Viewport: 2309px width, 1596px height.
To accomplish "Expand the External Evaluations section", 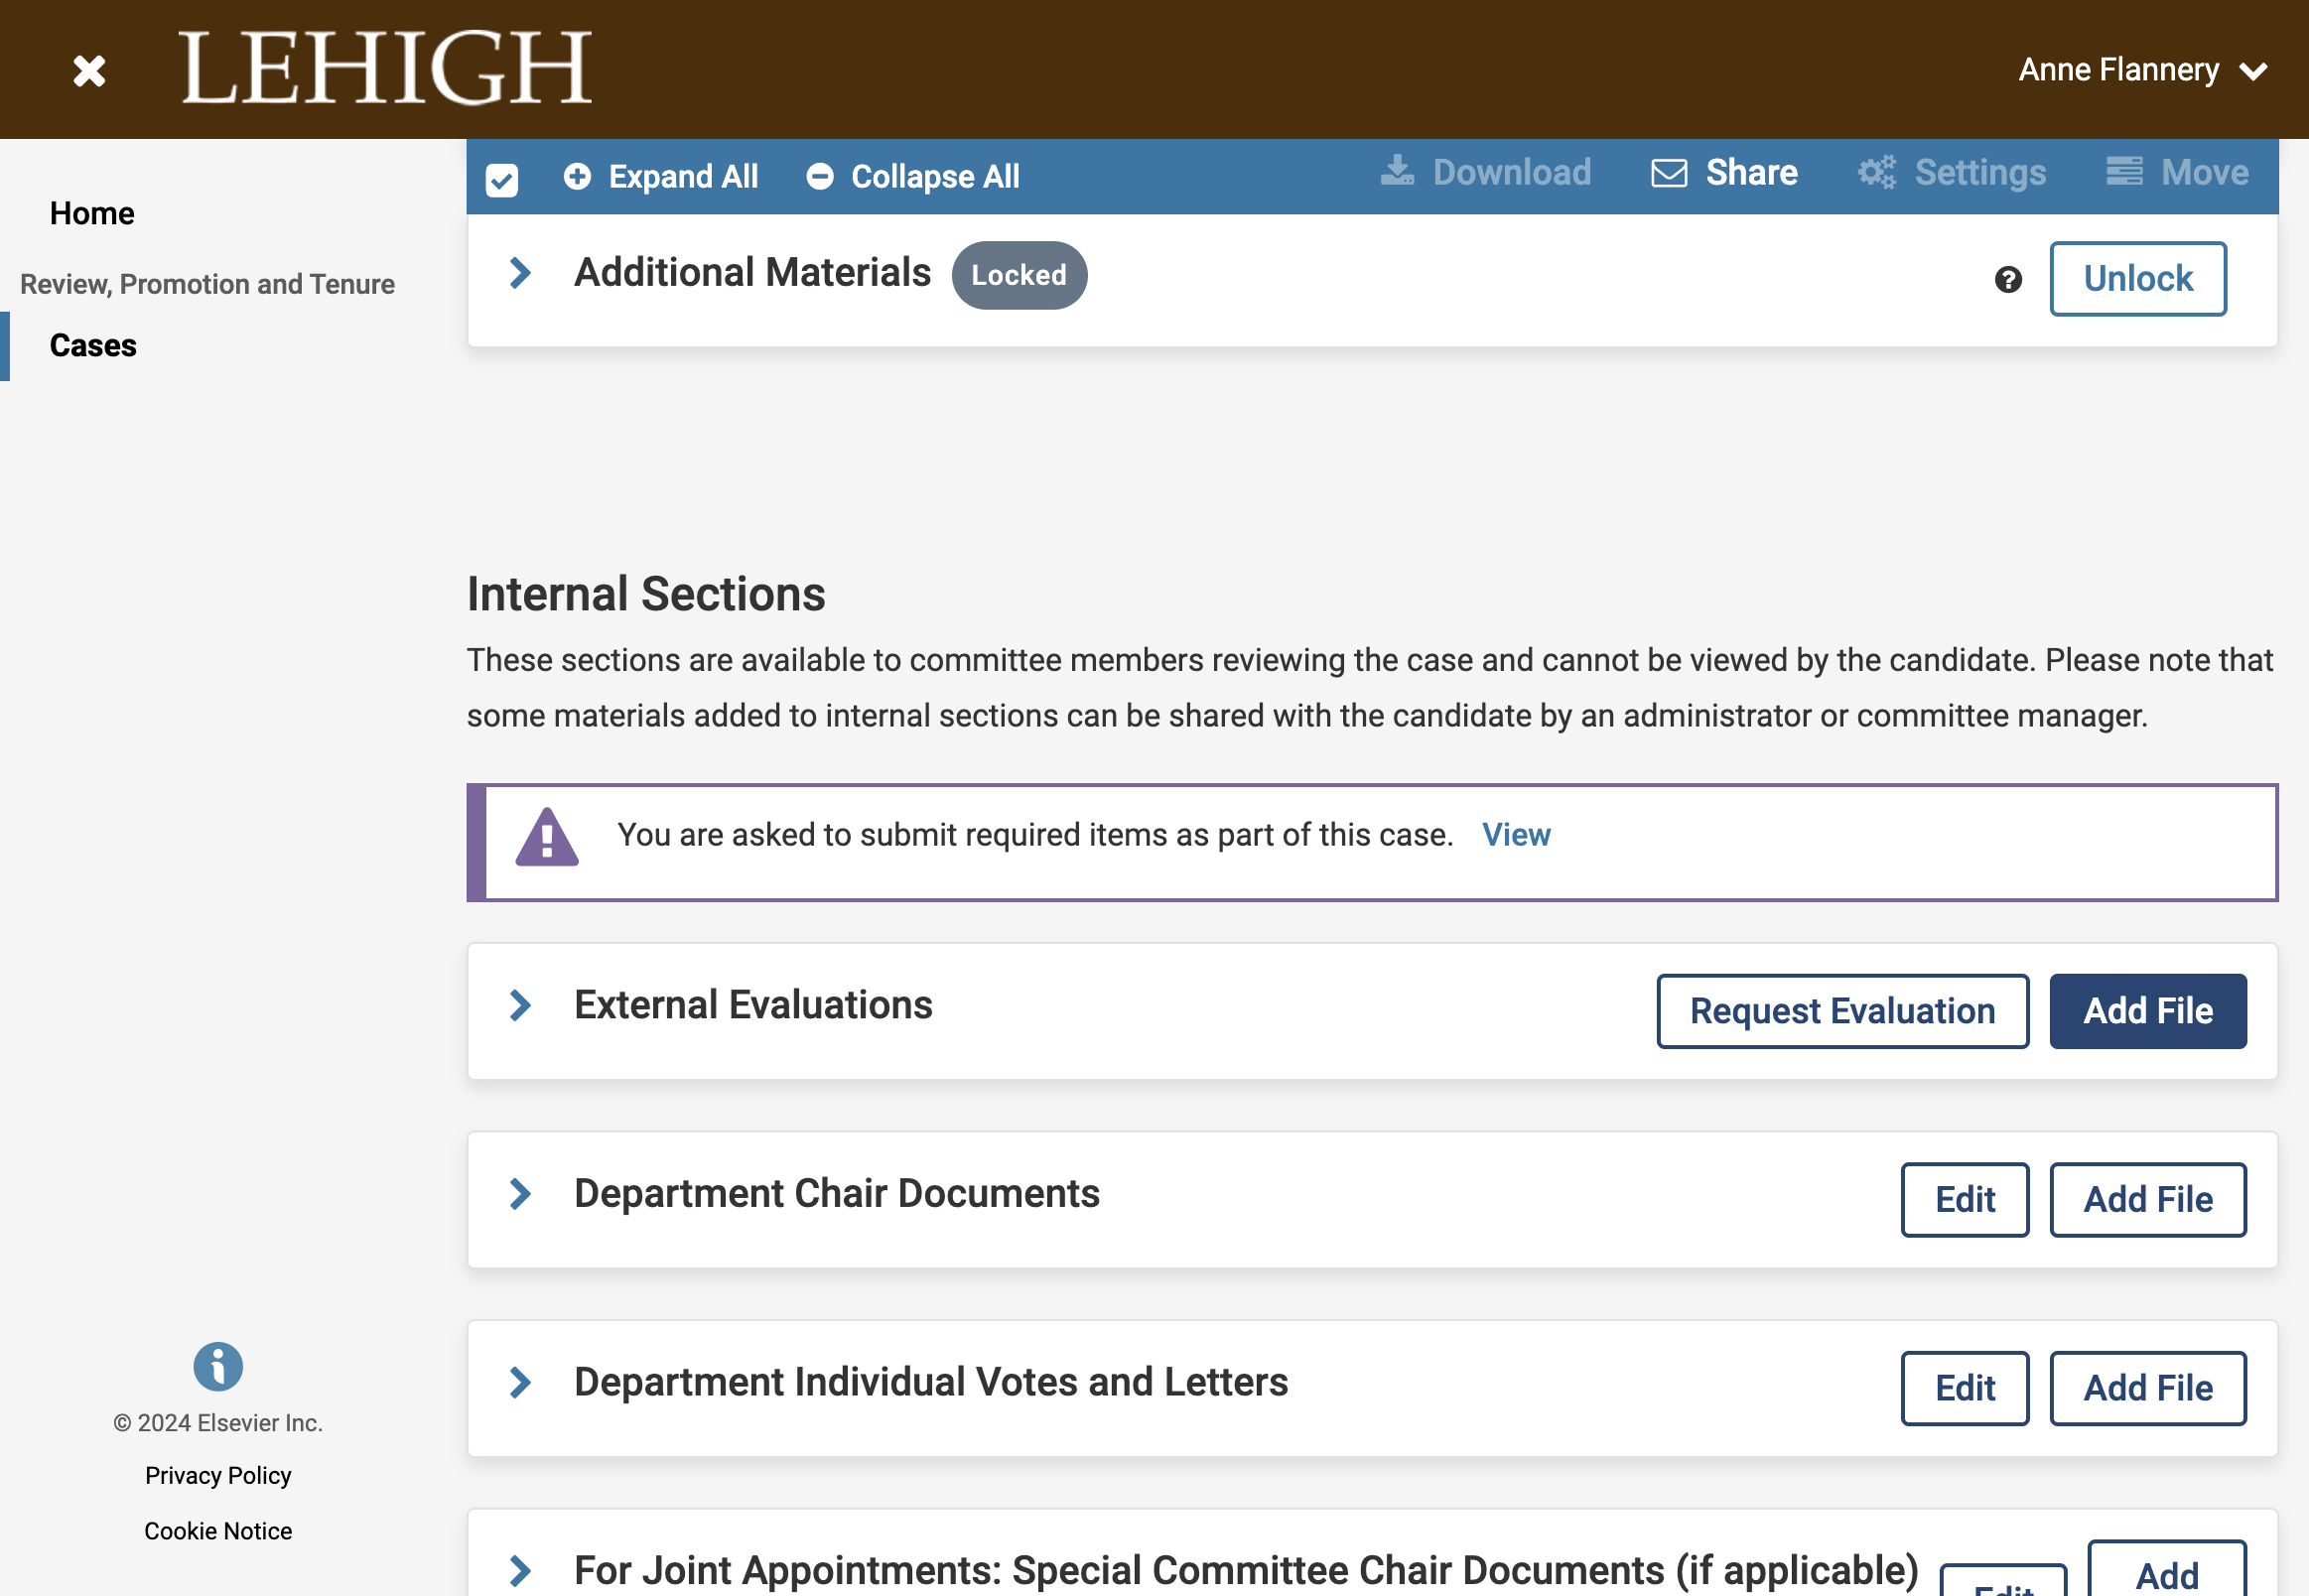I will tap(520, 1006).
